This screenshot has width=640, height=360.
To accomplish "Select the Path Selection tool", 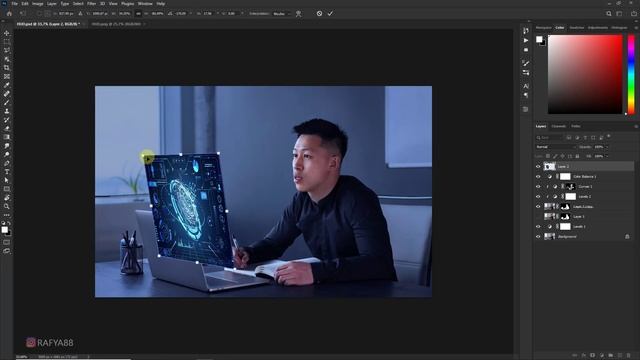I will (x=7, y=180).
